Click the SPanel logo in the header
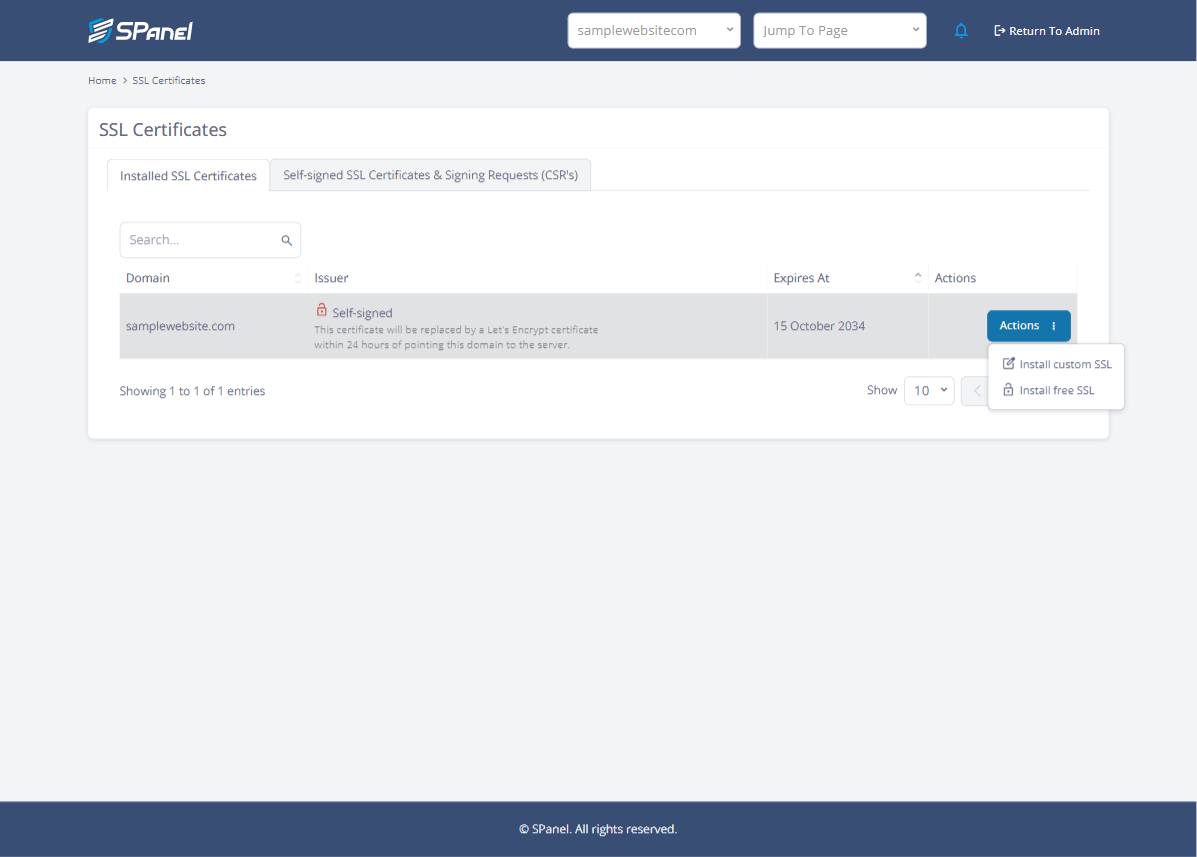The image size is (1197, 857). click(x=141, y=30)
